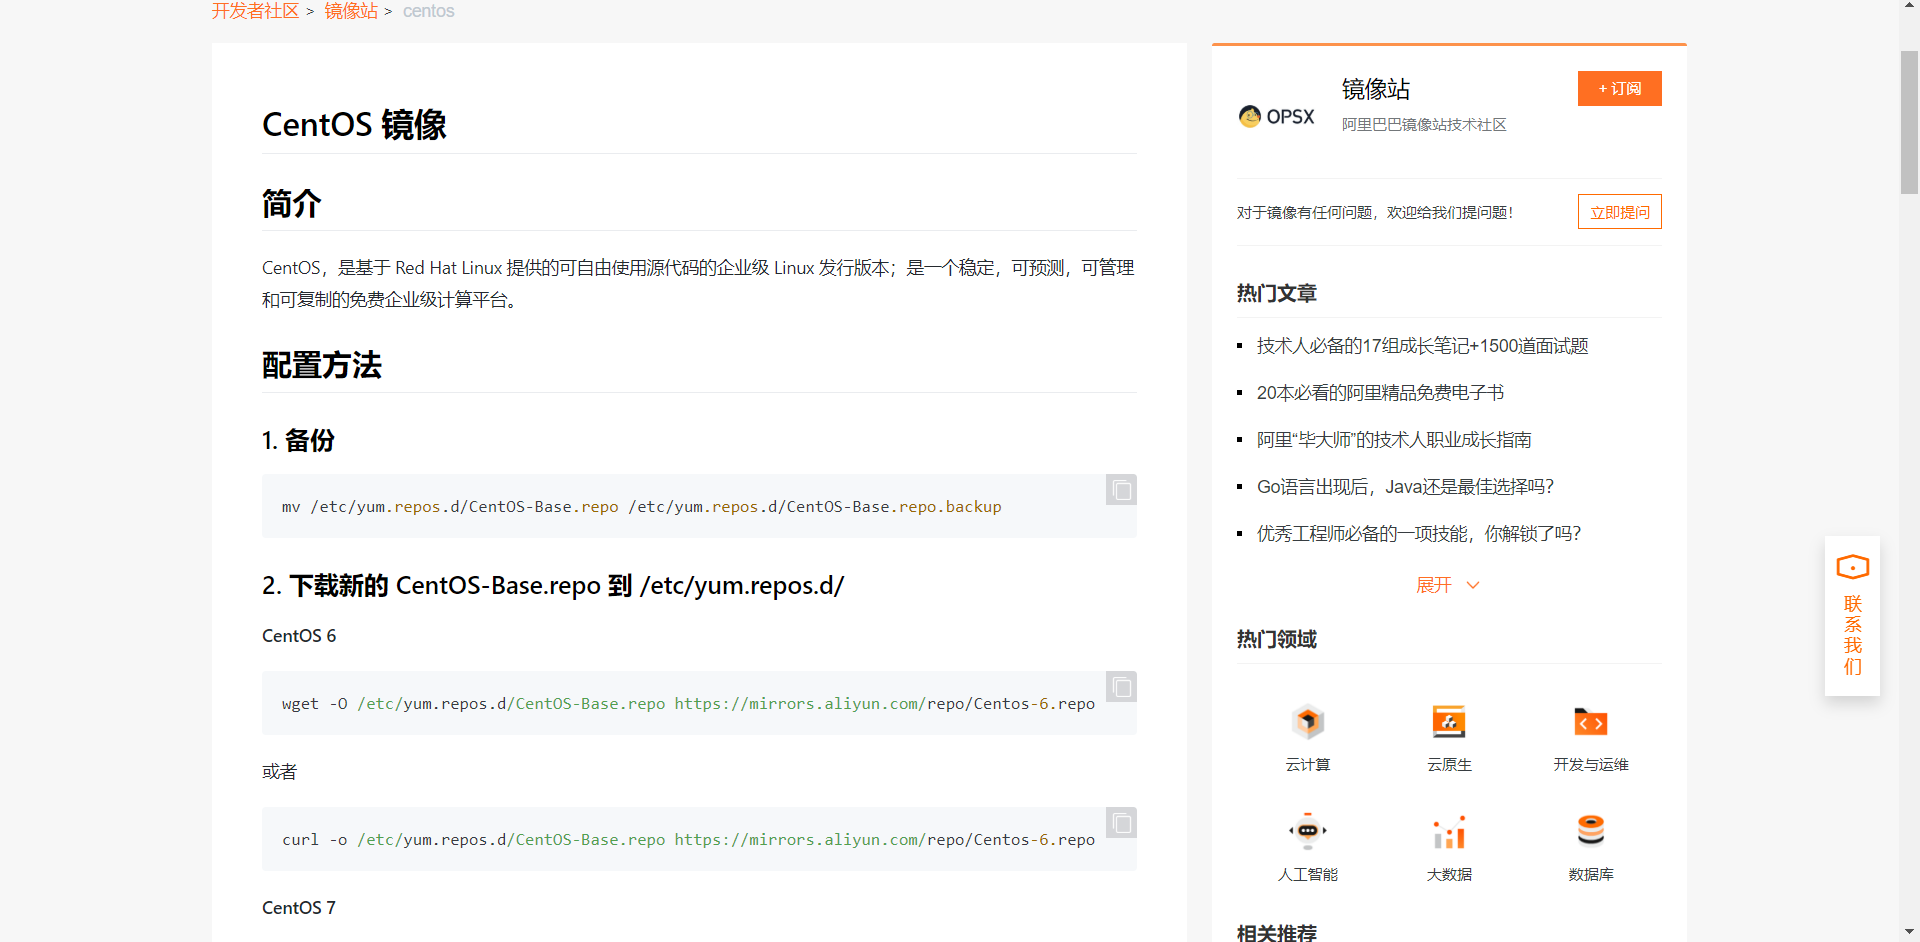Viewport: 1920px width, 942px height.
Task: Open the 云计算 category icon
Action: point(1307,722)
